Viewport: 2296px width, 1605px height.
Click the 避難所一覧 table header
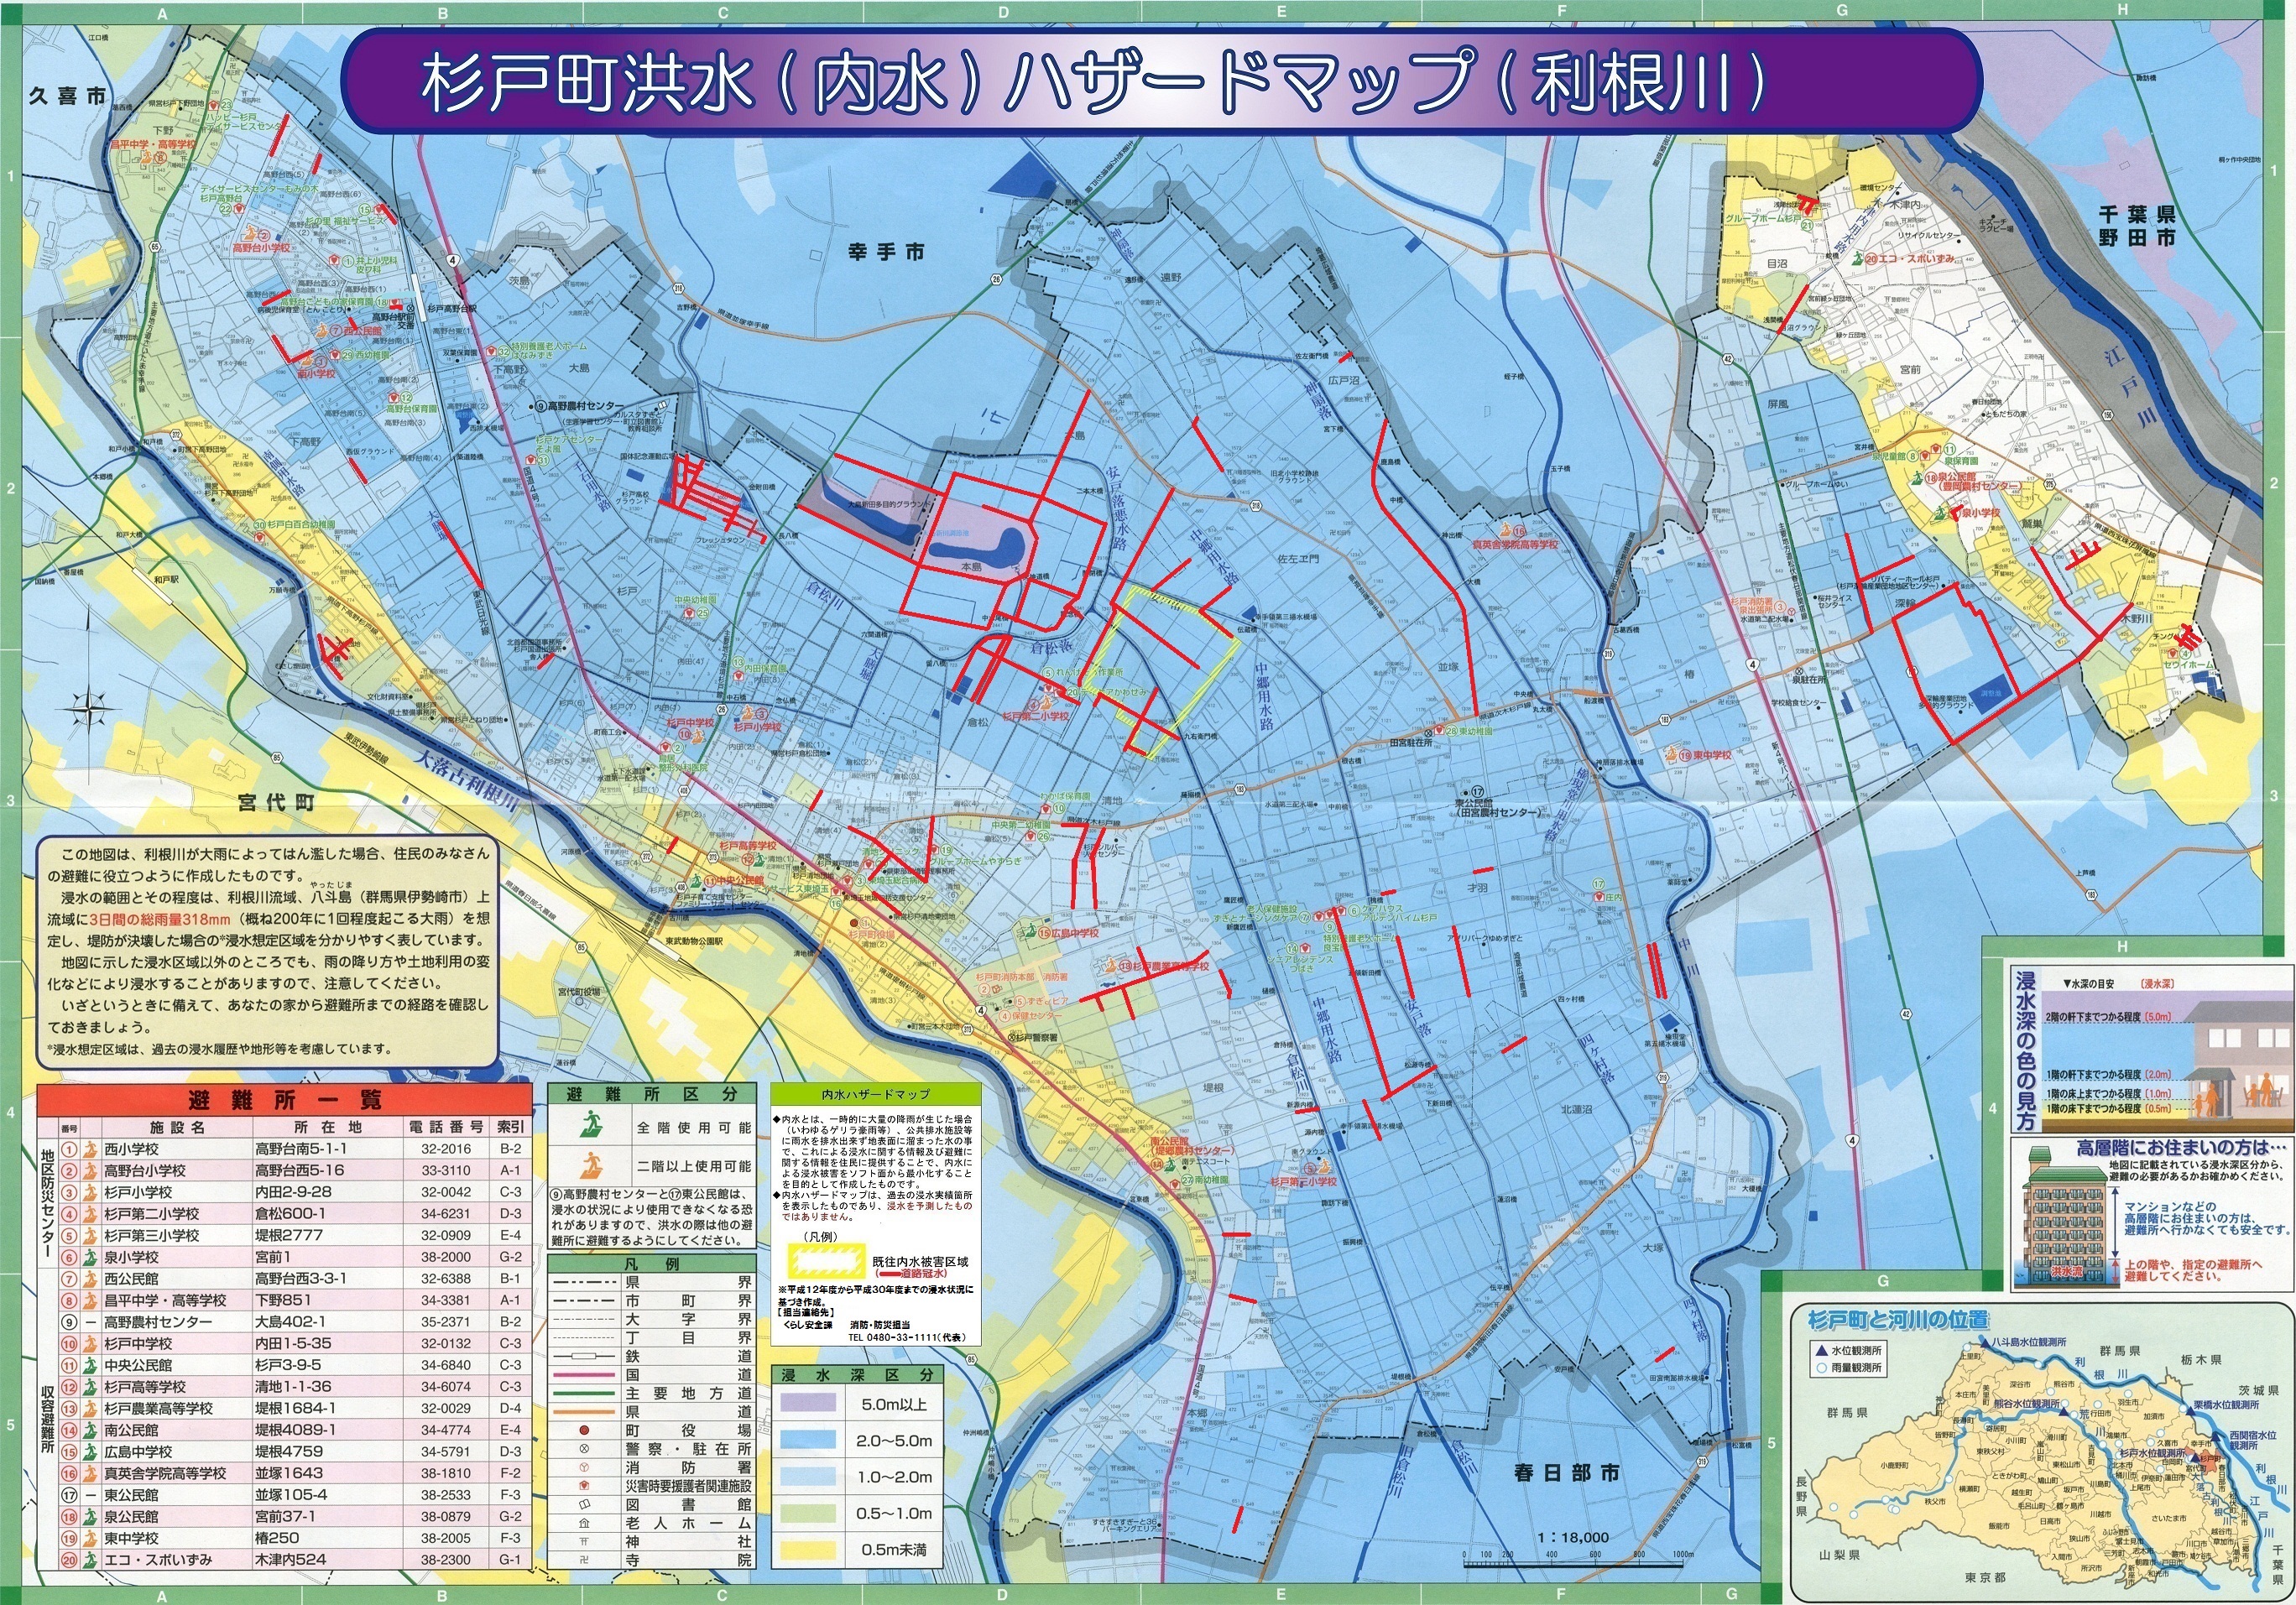click(x=285, y=1100)
